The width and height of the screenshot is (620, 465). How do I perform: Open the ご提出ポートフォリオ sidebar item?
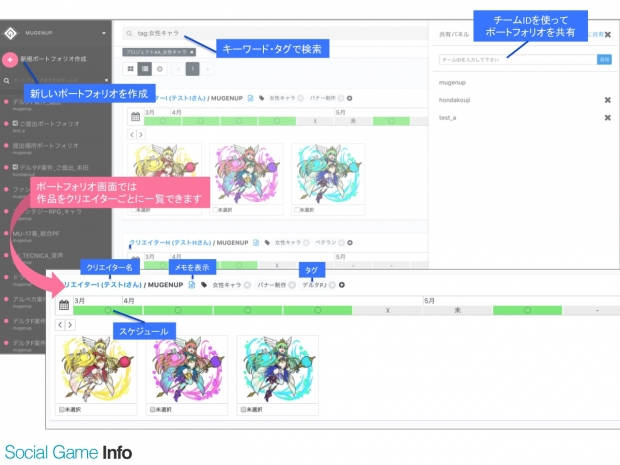click(x=45, y=124)
